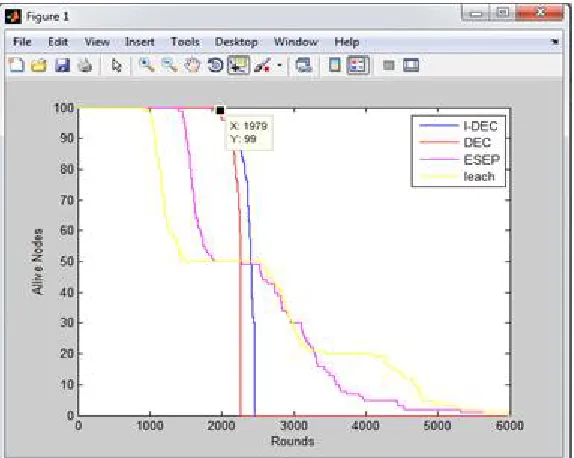The image size is (574, 458).
Task: Click the Insert Colorbar icon
Action: click(335, 66)
